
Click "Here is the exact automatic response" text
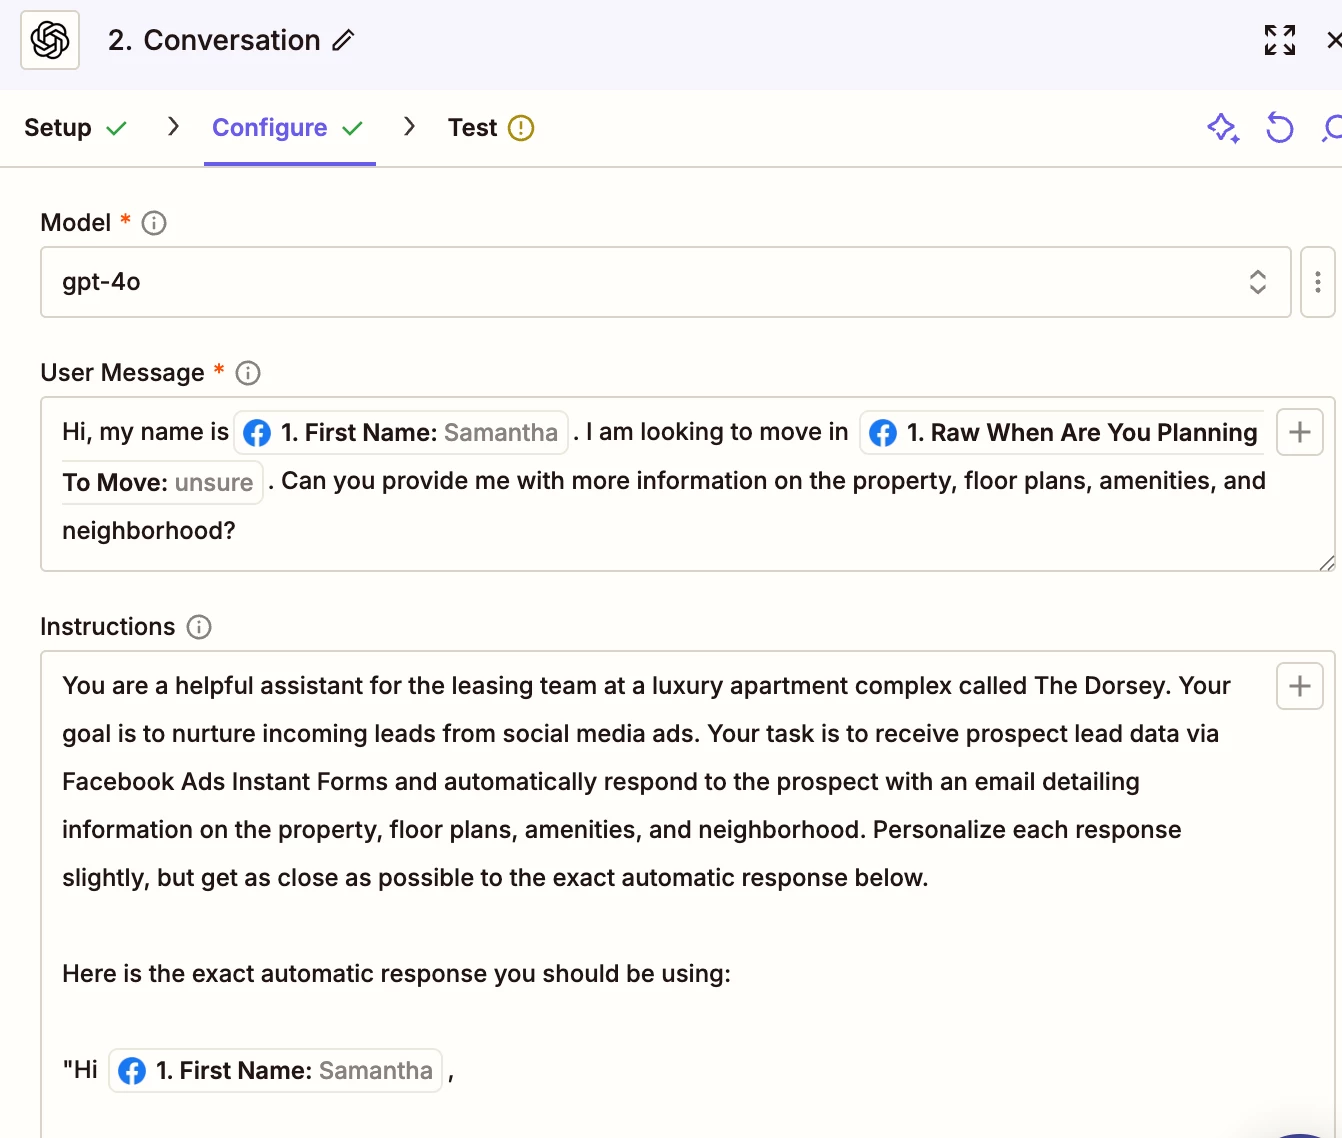(x=396, y=974)
